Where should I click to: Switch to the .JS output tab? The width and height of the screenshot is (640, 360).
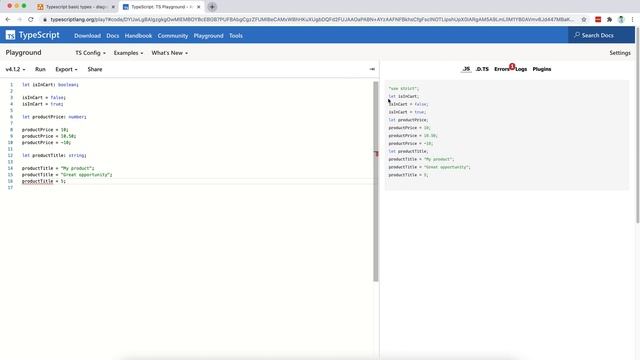(x=466, y=69)
